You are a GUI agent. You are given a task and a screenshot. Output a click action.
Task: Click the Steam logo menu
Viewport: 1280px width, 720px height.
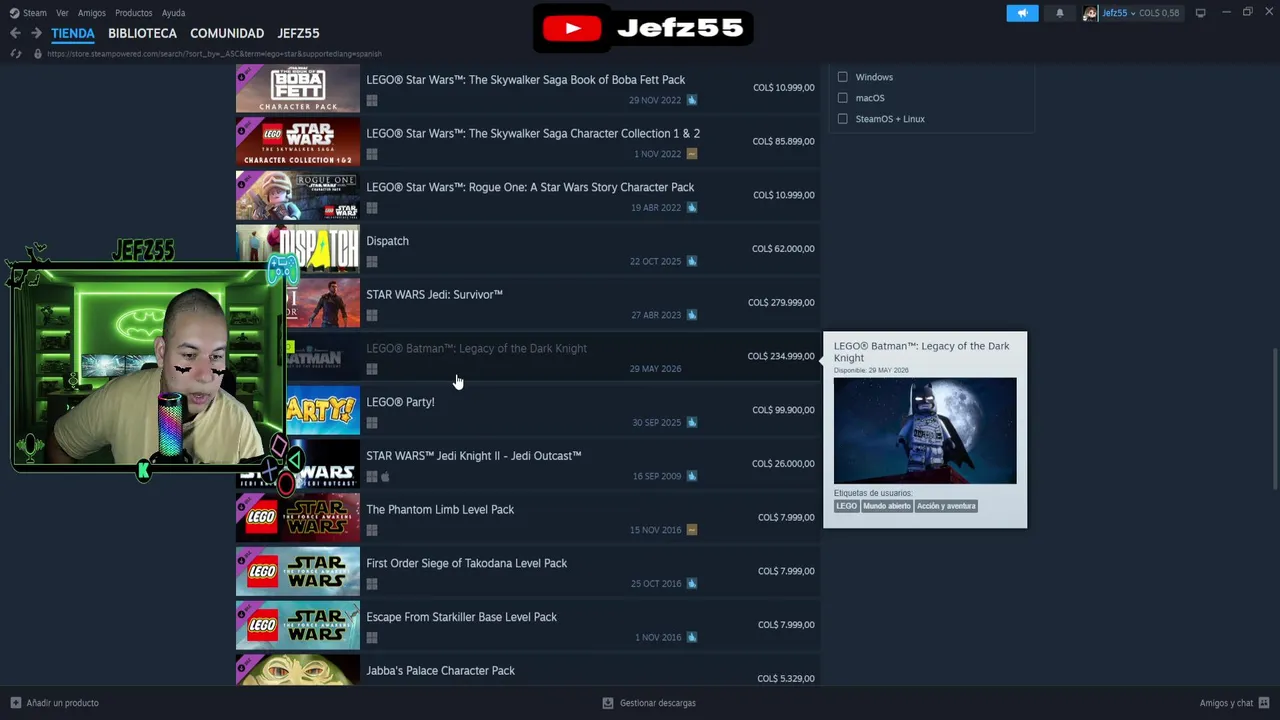(x=14, y=13)
